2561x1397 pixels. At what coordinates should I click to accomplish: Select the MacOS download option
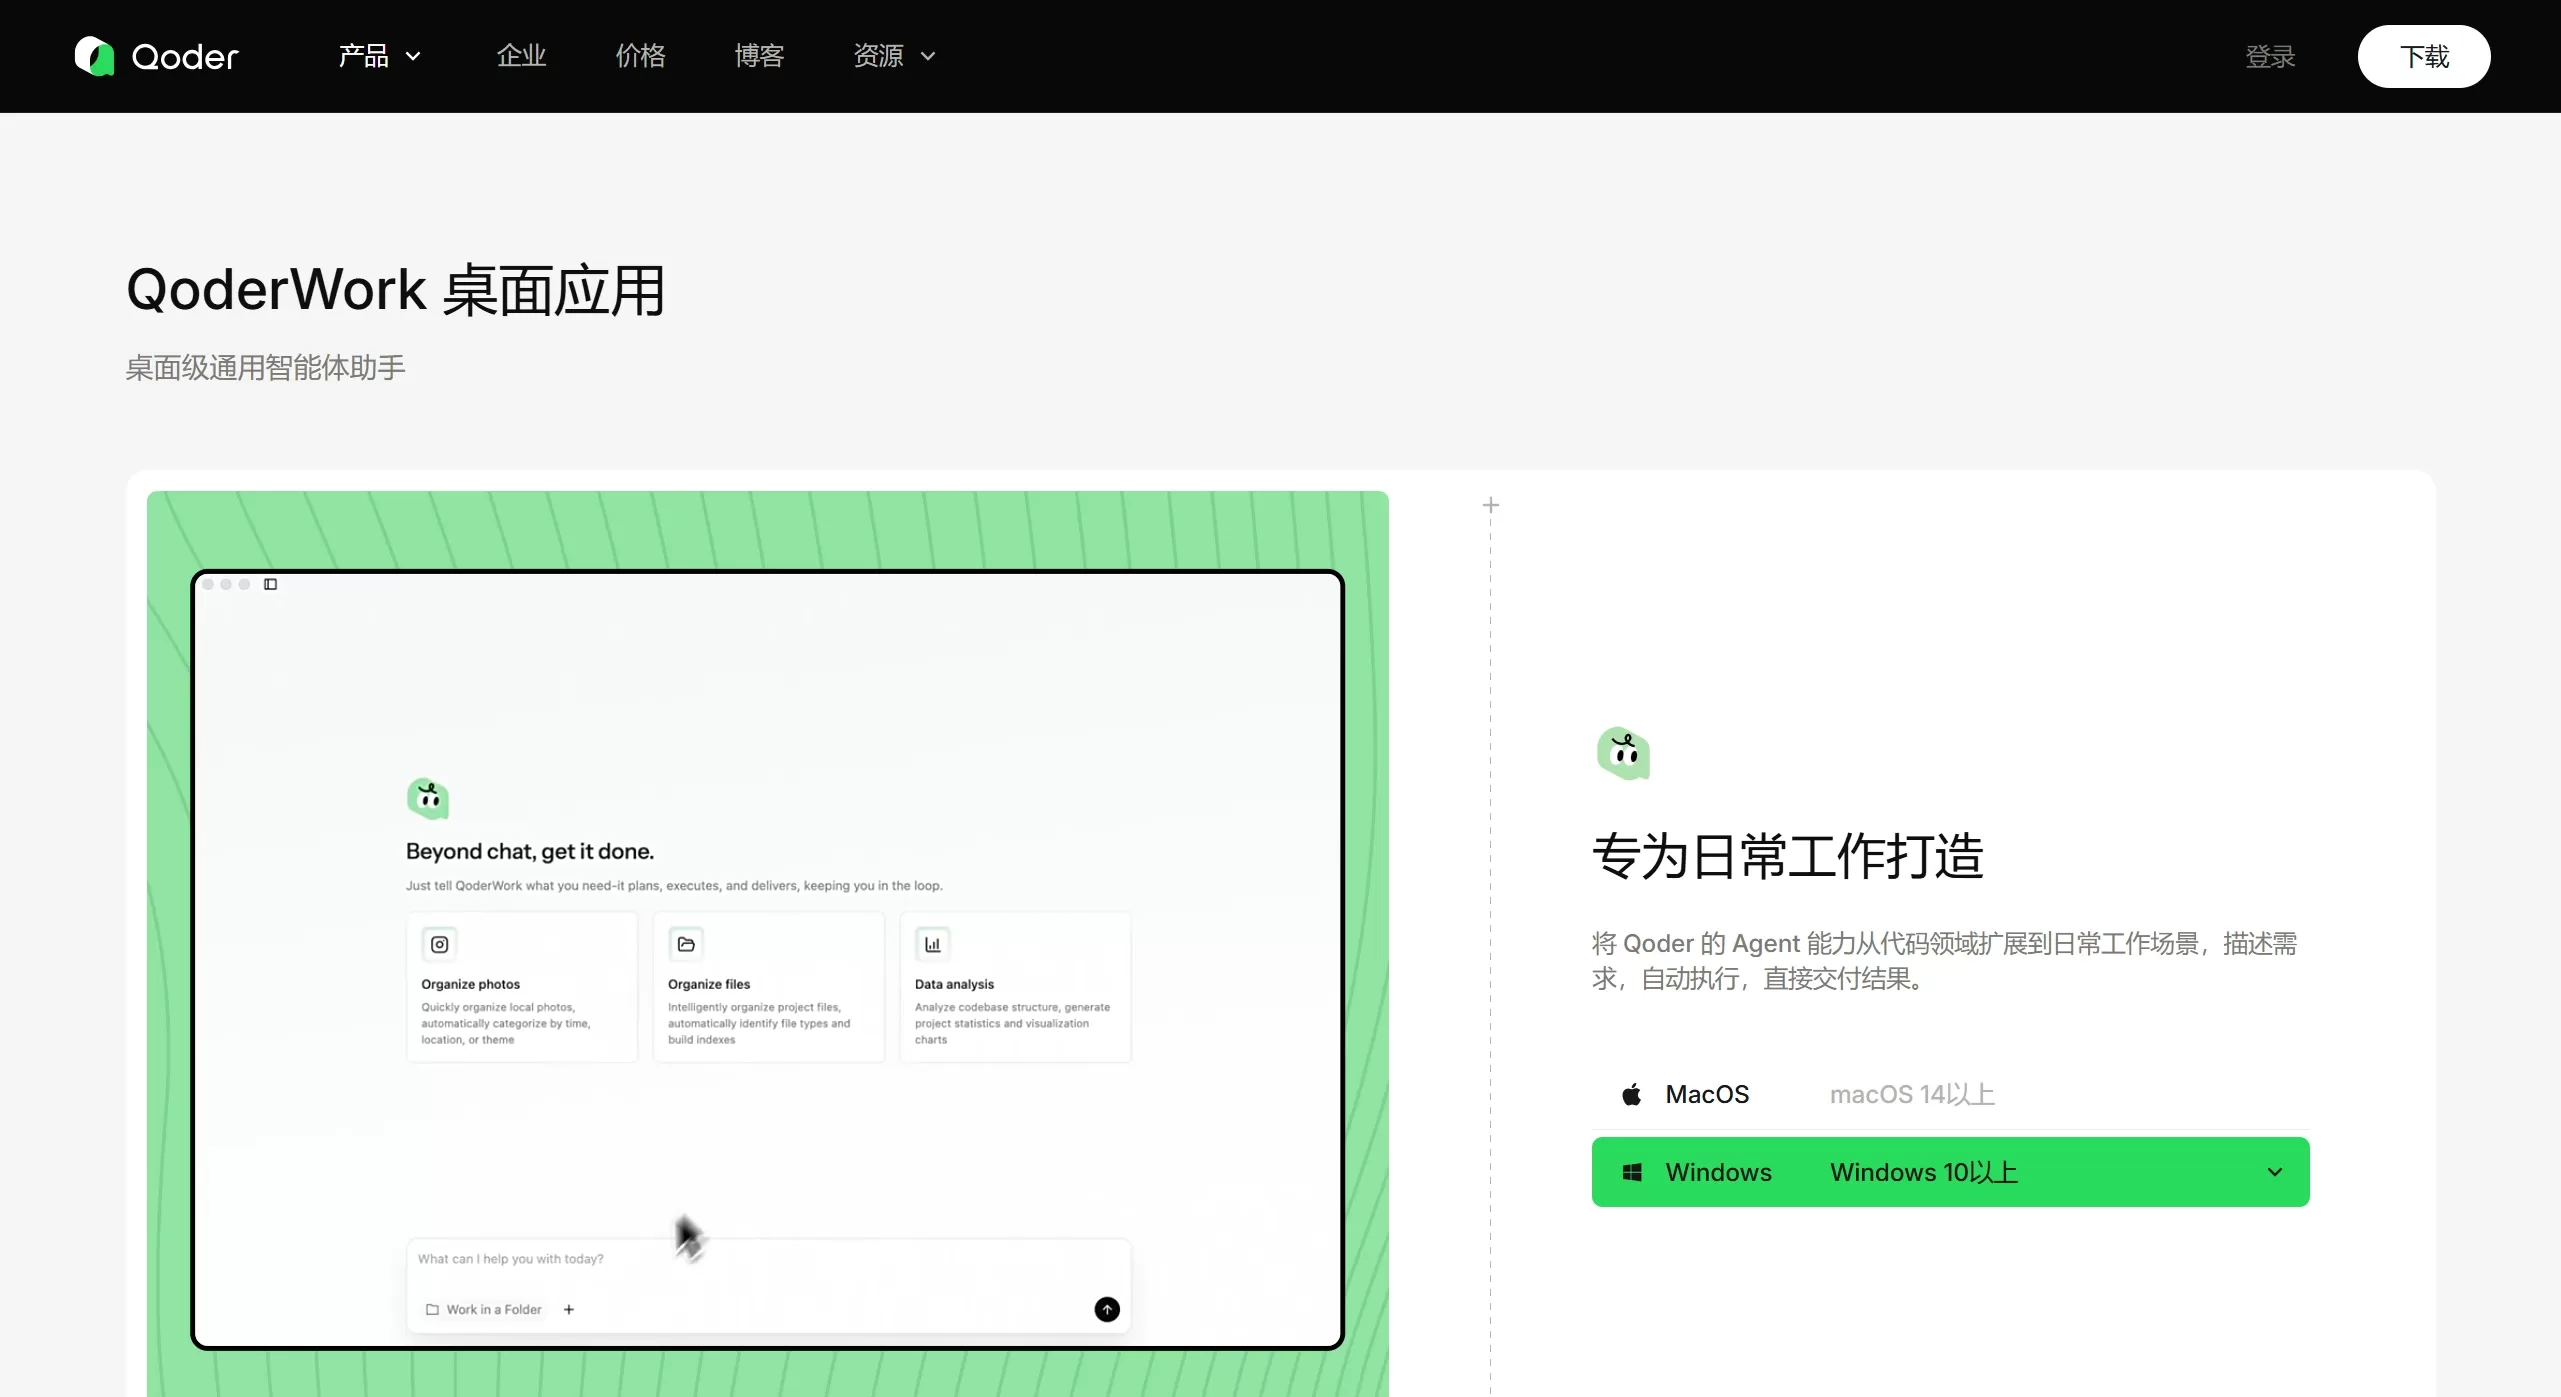tap(1950, 1094)
